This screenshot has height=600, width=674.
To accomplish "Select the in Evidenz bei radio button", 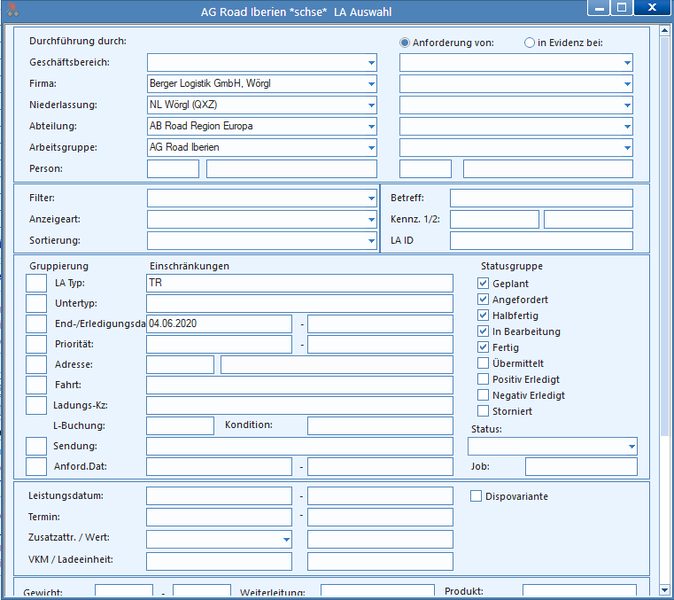I will click(530, 43).
